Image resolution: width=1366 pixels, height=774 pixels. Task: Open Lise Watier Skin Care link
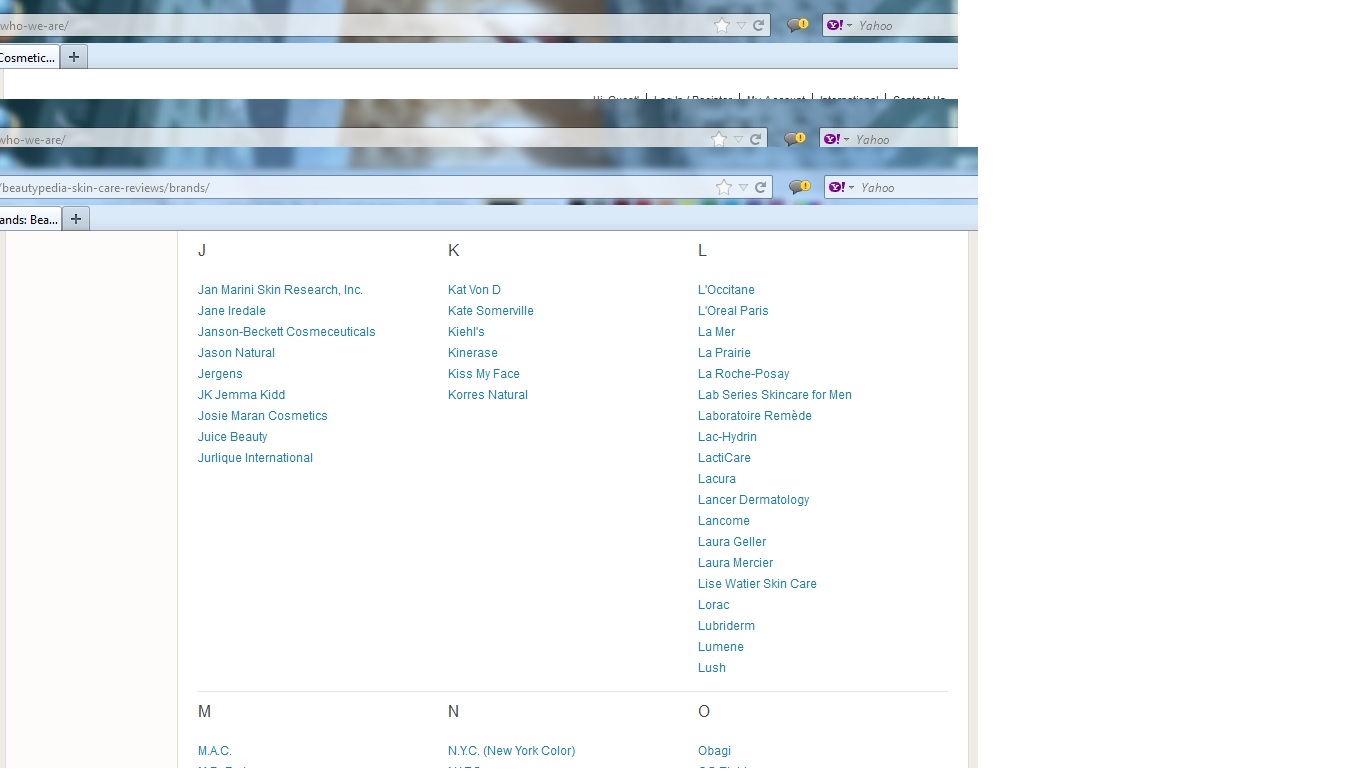(x=757, y=584)
